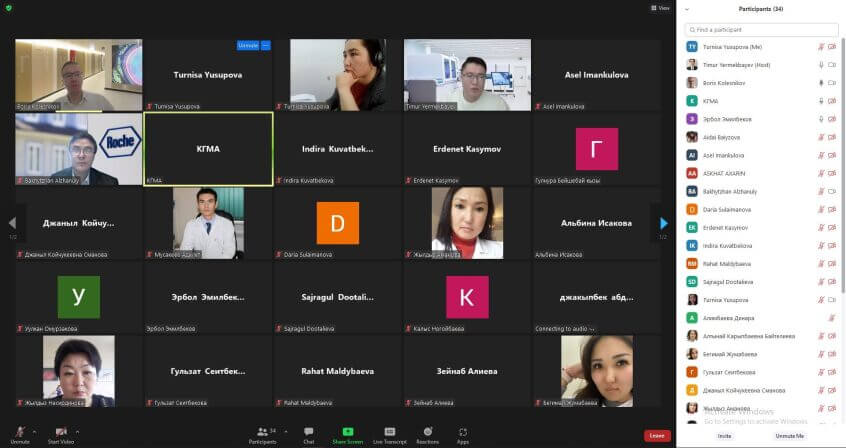Click the green encryption shield icon
846x448 pixels.
click(9, 8)
